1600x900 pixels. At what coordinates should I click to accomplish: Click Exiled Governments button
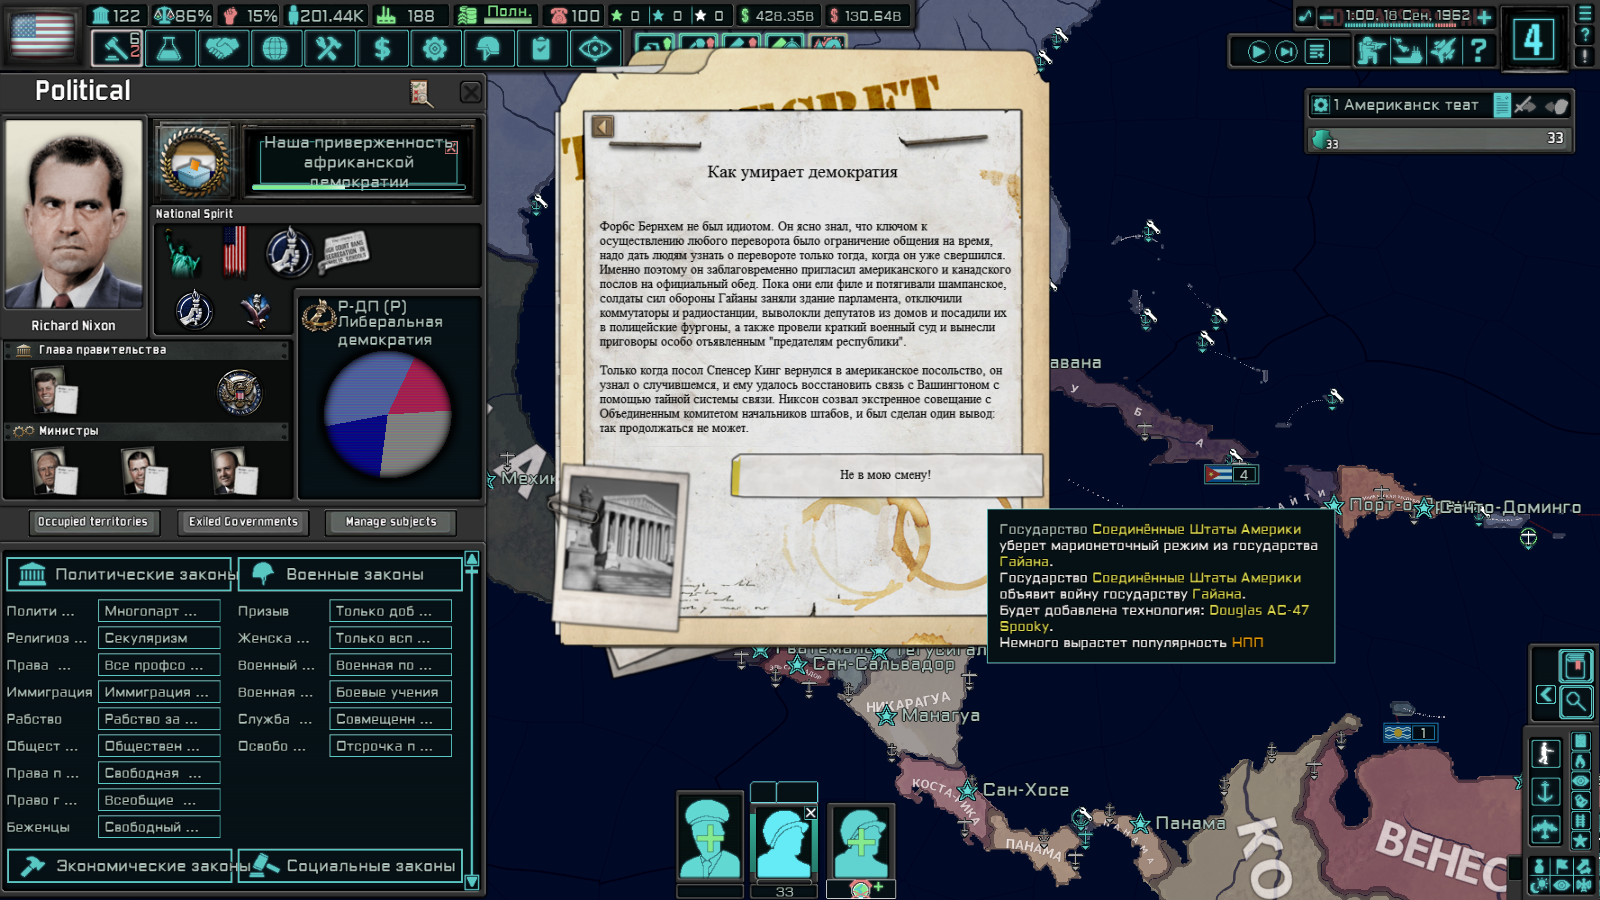point(243,522)
